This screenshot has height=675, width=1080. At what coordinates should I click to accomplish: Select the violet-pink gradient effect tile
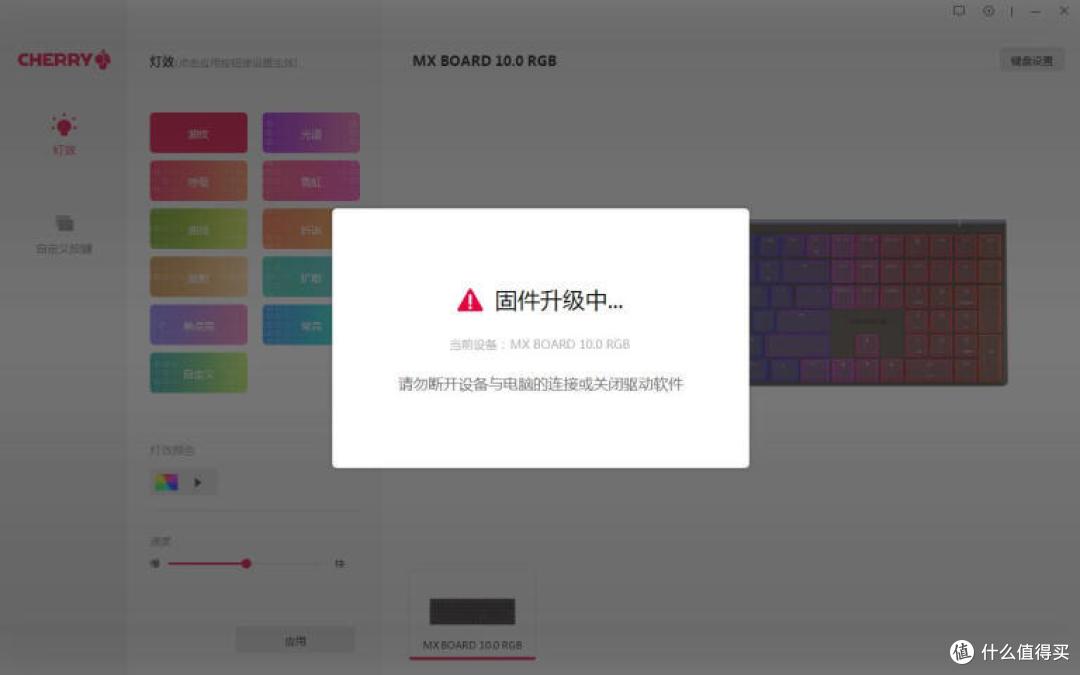click(198, 325)
